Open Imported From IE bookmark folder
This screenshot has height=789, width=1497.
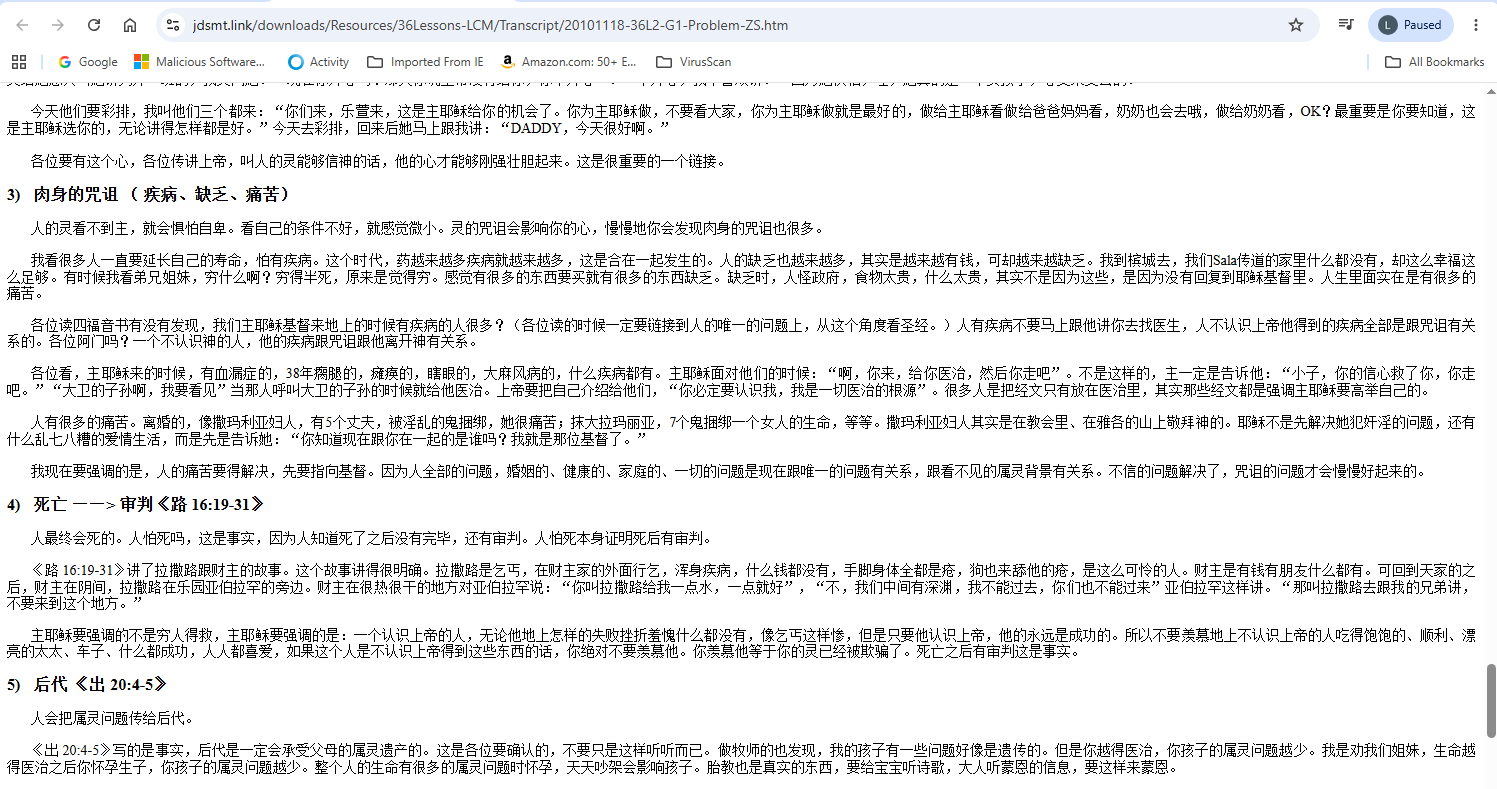425,62
